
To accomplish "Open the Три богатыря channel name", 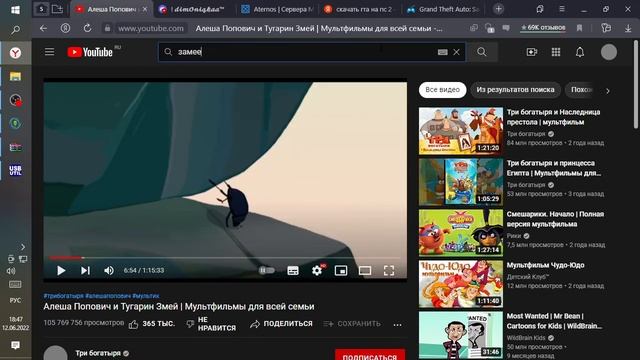I will pos(98,353).
